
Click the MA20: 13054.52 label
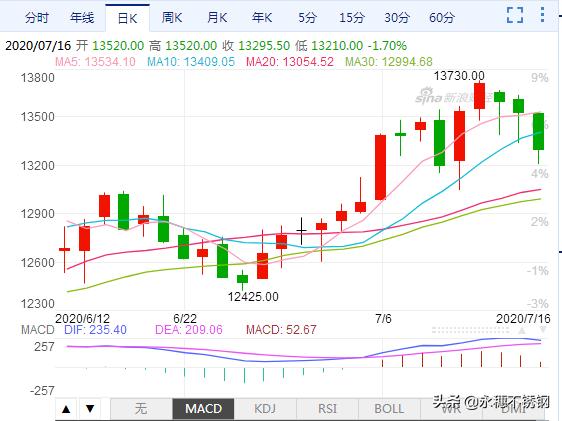tap(290, 62)
